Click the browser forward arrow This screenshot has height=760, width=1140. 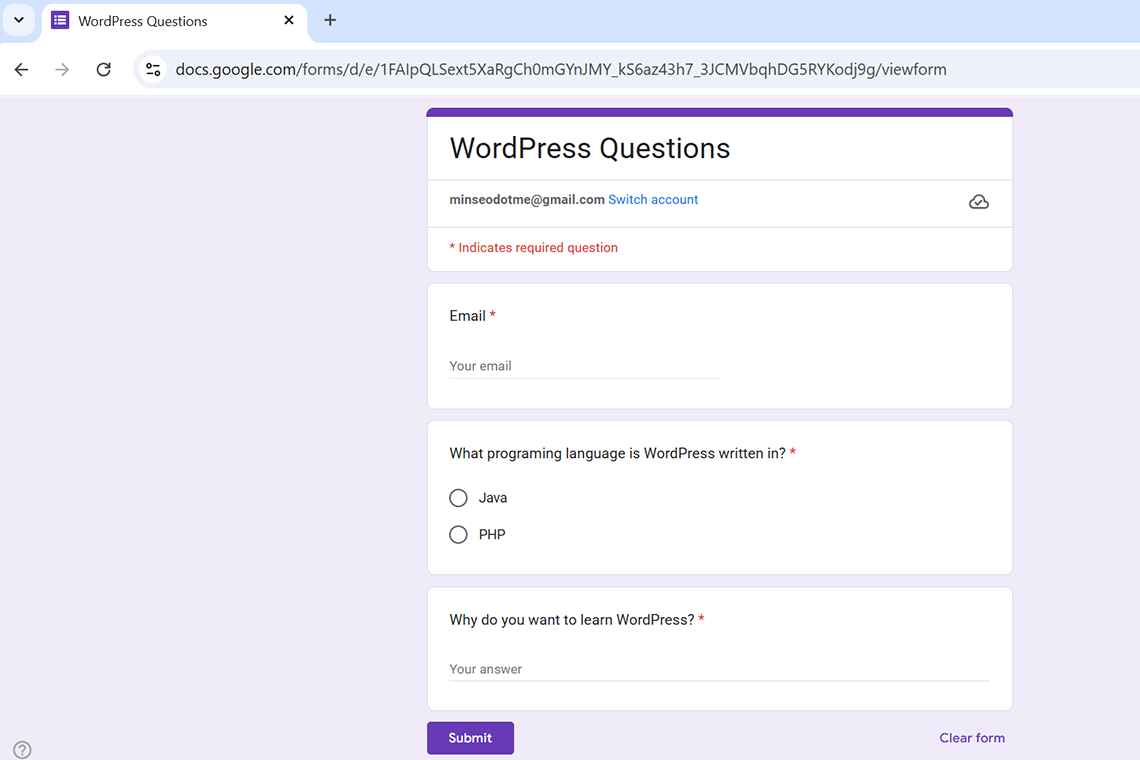(x=62, y=70)
